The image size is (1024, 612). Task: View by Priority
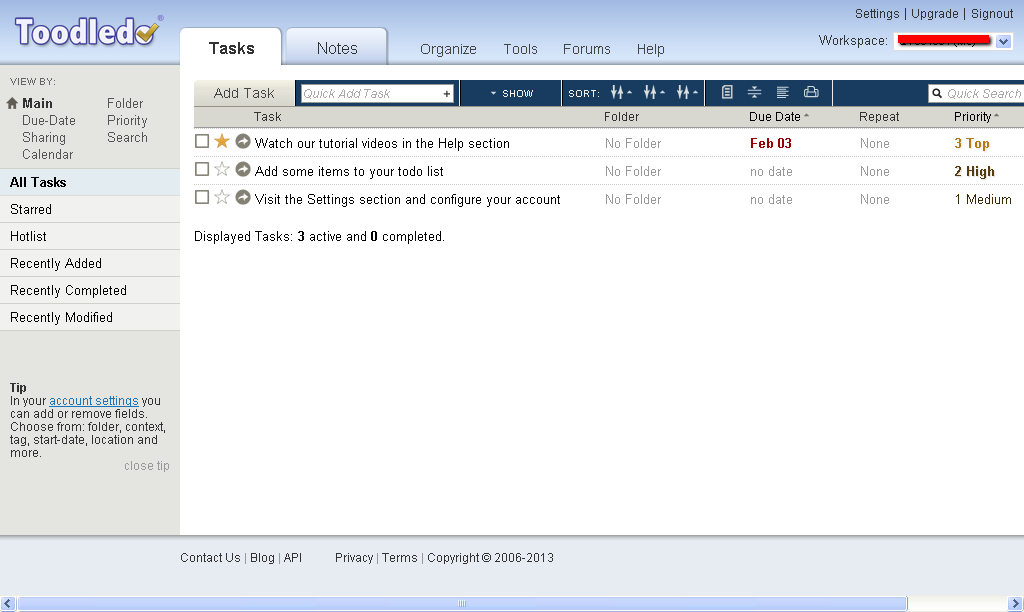(127, 121)
